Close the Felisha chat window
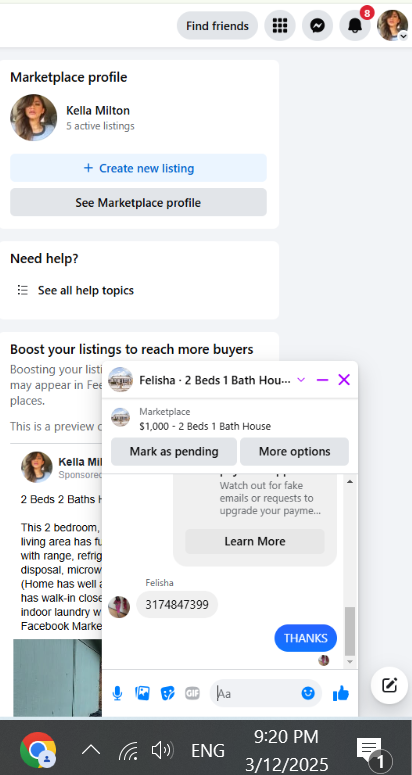 (344, 380)
